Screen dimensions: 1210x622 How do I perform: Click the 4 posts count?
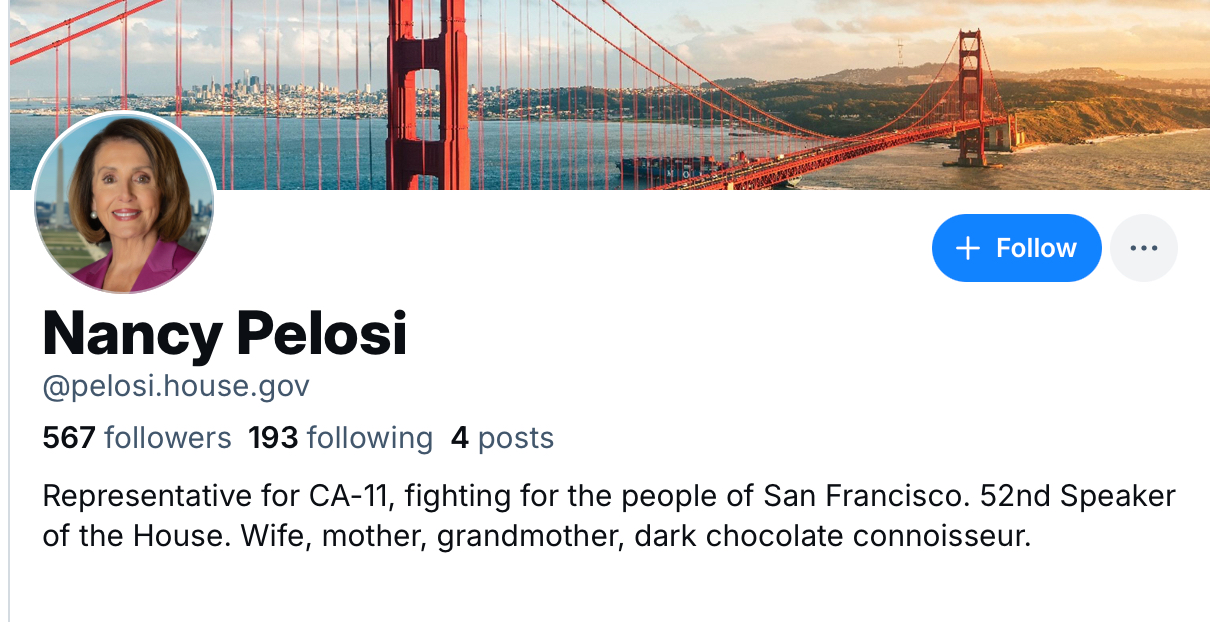tap(502, 438)
